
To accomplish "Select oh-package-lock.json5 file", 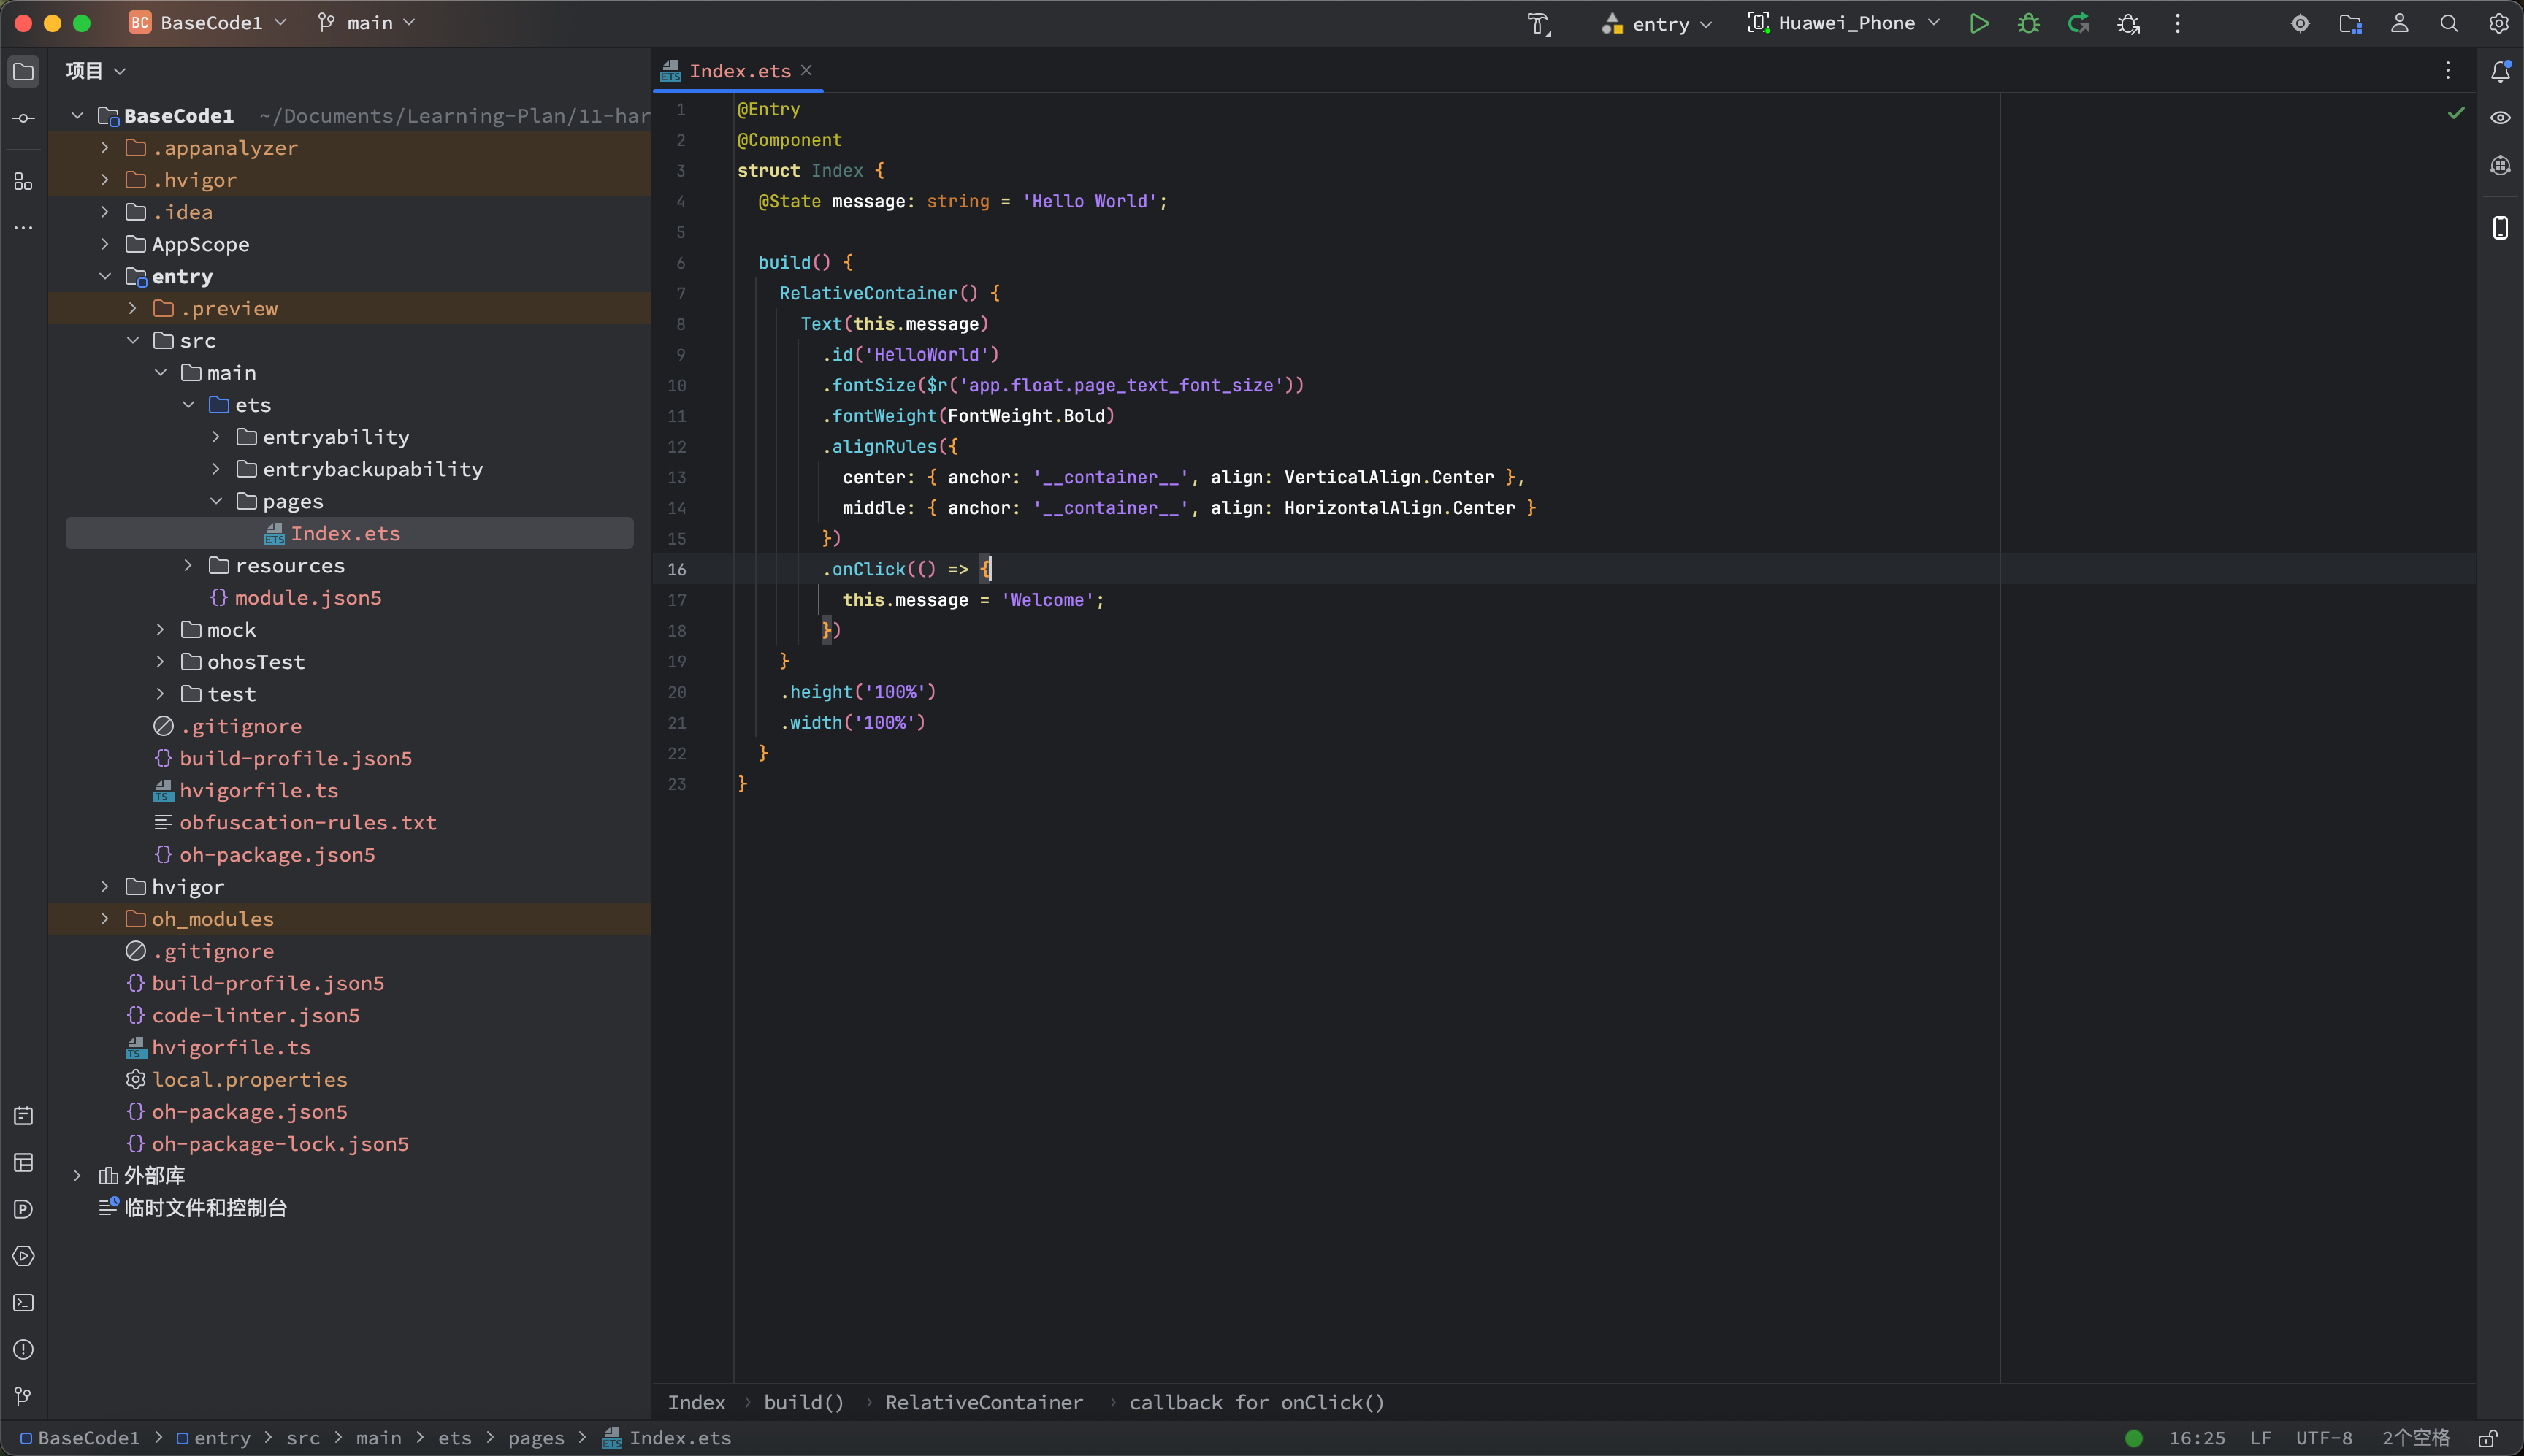I will pos(280,1143).
